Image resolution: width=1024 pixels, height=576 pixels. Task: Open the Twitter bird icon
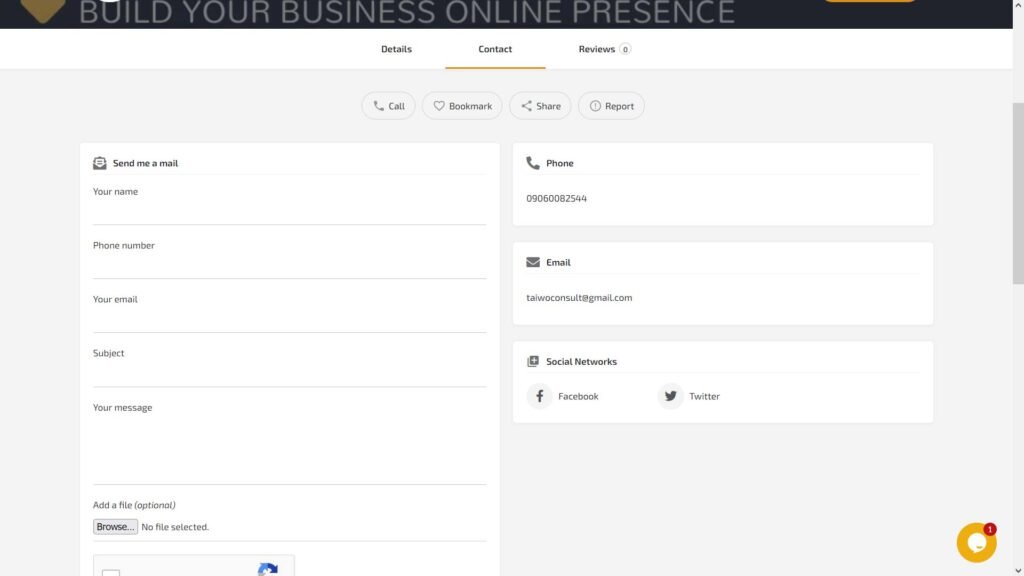tap(670, 396)
